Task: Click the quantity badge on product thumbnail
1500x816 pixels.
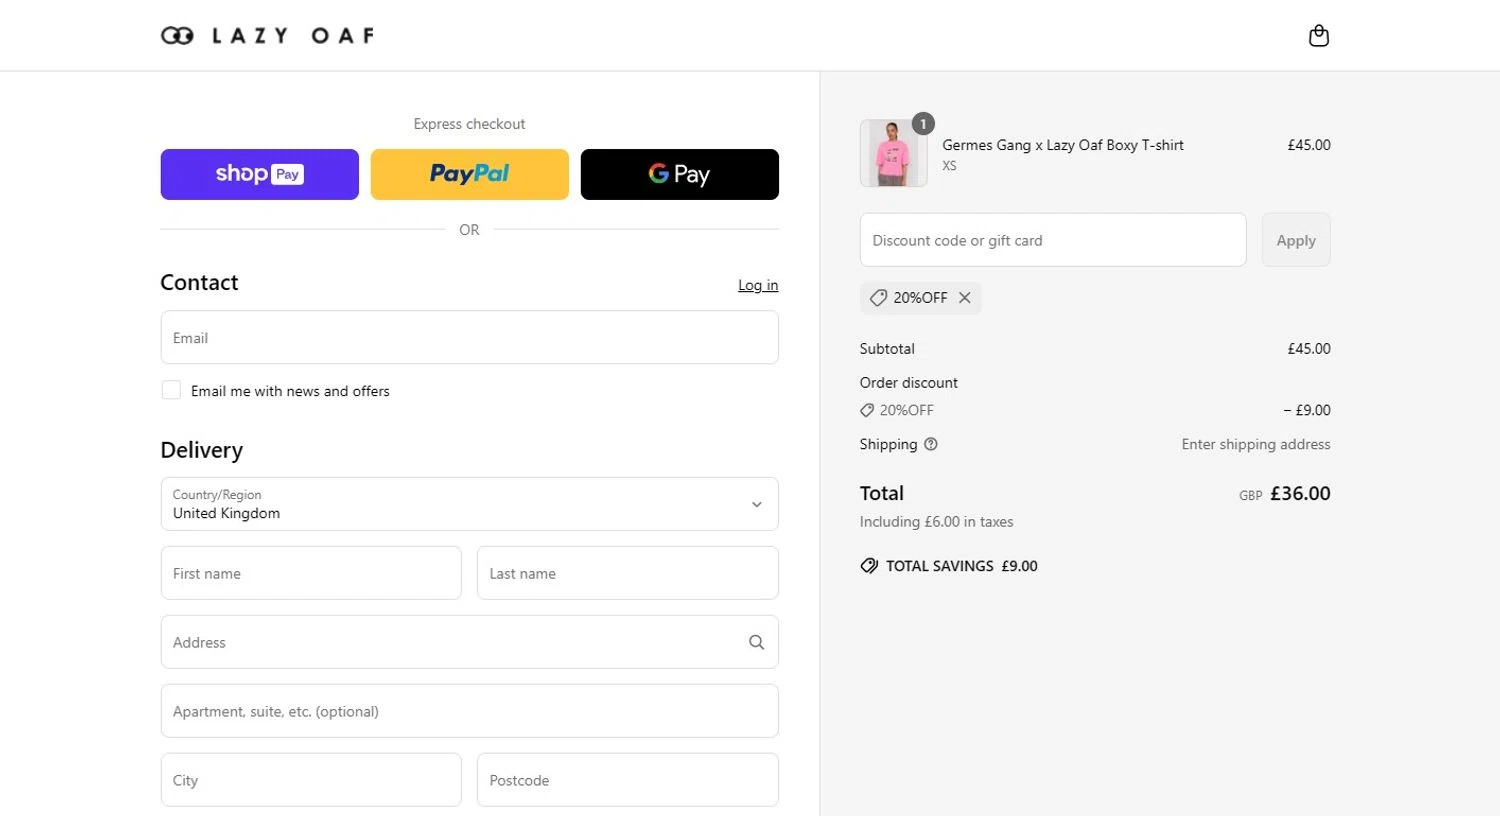Action: pyautogui.click(x=923, y=124)
